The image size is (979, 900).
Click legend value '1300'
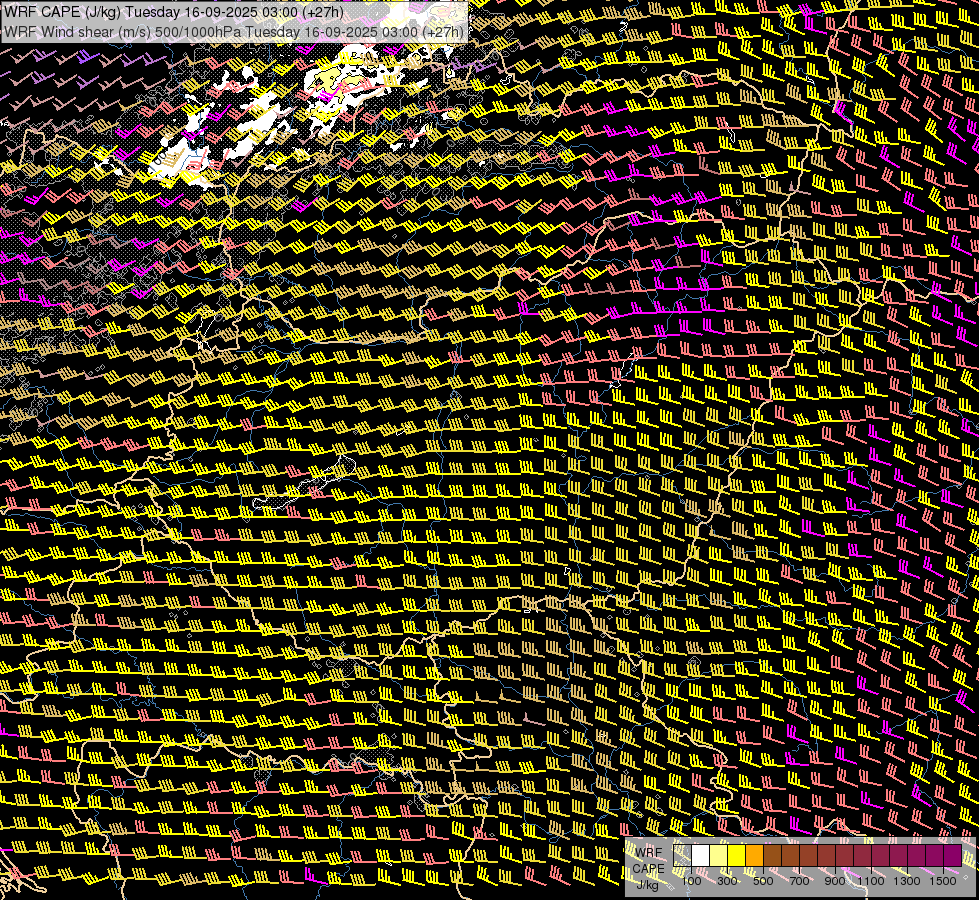tap(907, 881)
